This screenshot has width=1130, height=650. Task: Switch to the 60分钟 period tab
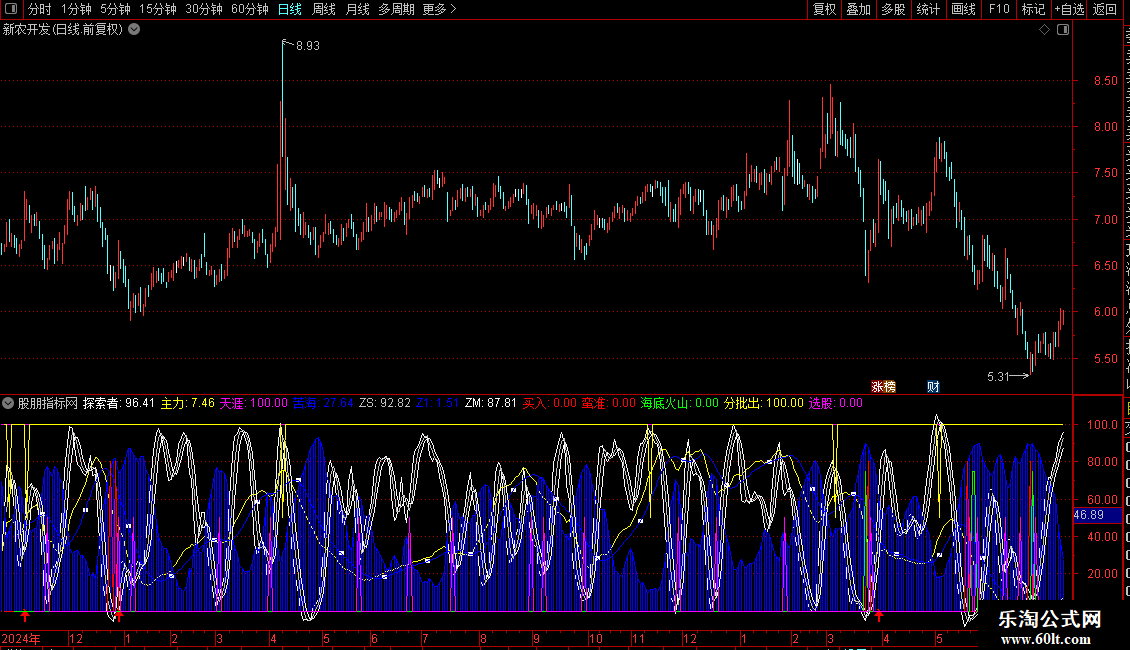point(250,9)
